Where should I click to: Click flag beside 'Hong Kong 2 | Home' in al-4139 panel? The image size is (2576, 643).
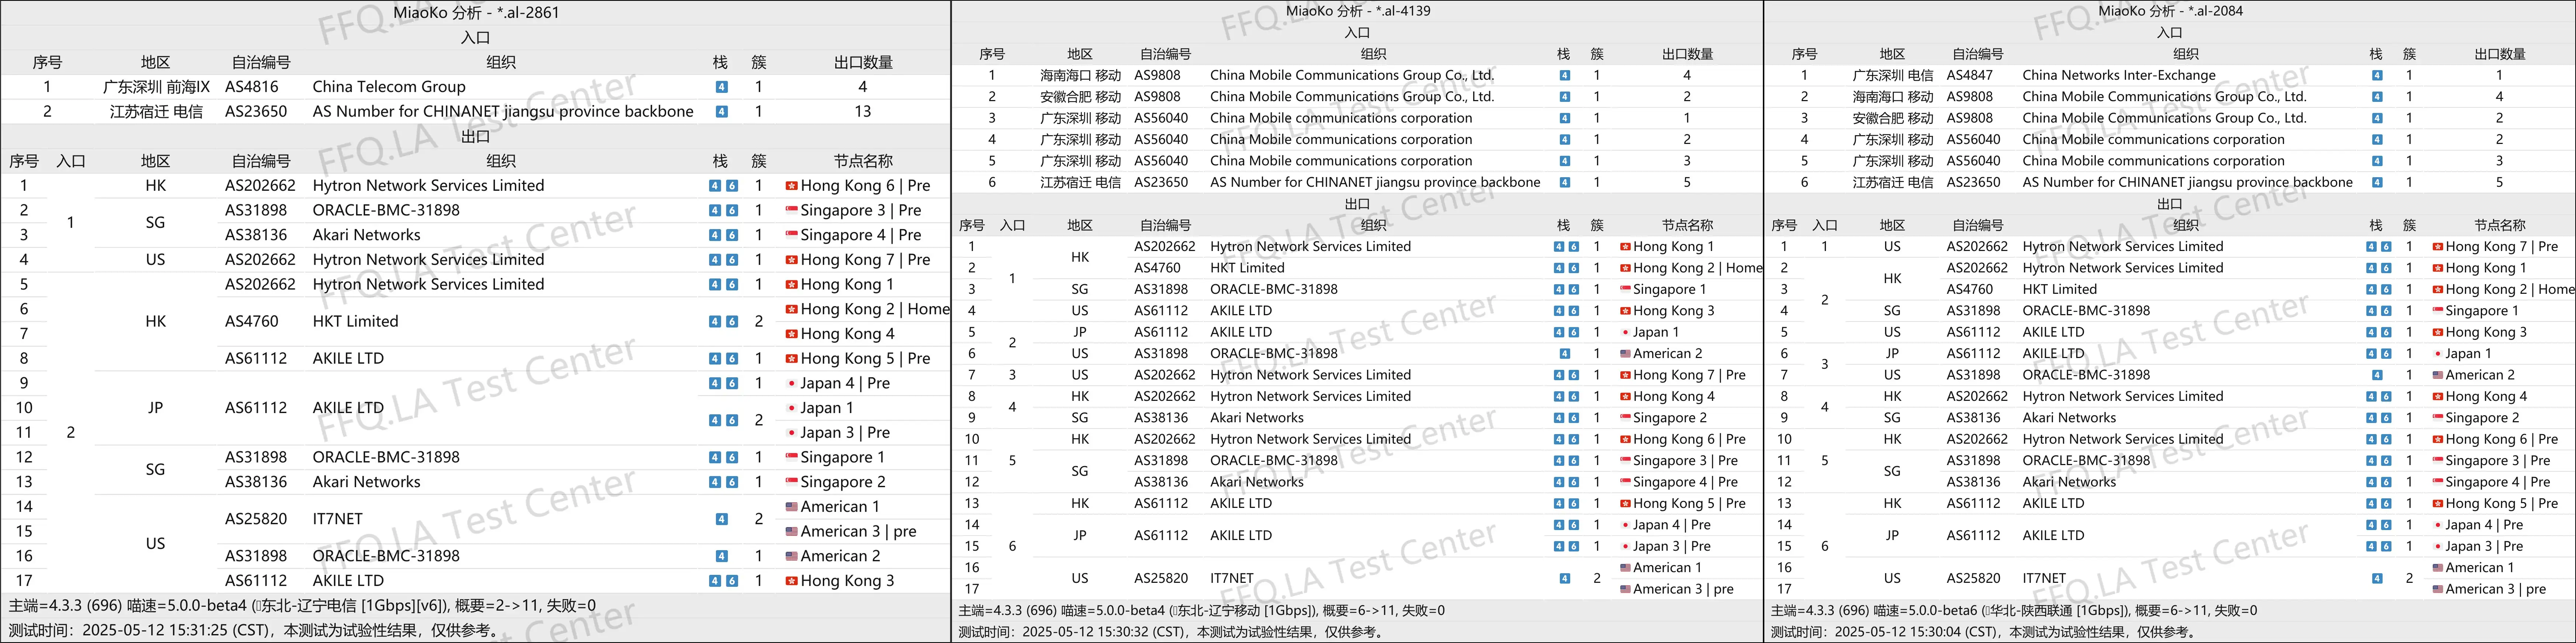coord(1625,268)
